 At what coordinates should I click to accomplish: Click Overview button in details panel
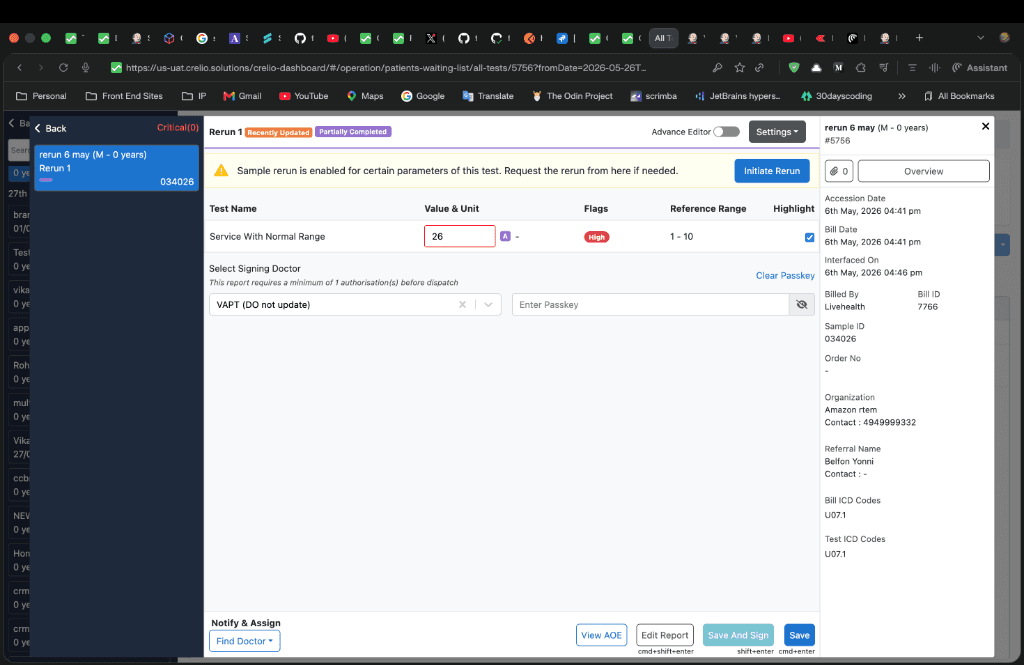[923, 171]
